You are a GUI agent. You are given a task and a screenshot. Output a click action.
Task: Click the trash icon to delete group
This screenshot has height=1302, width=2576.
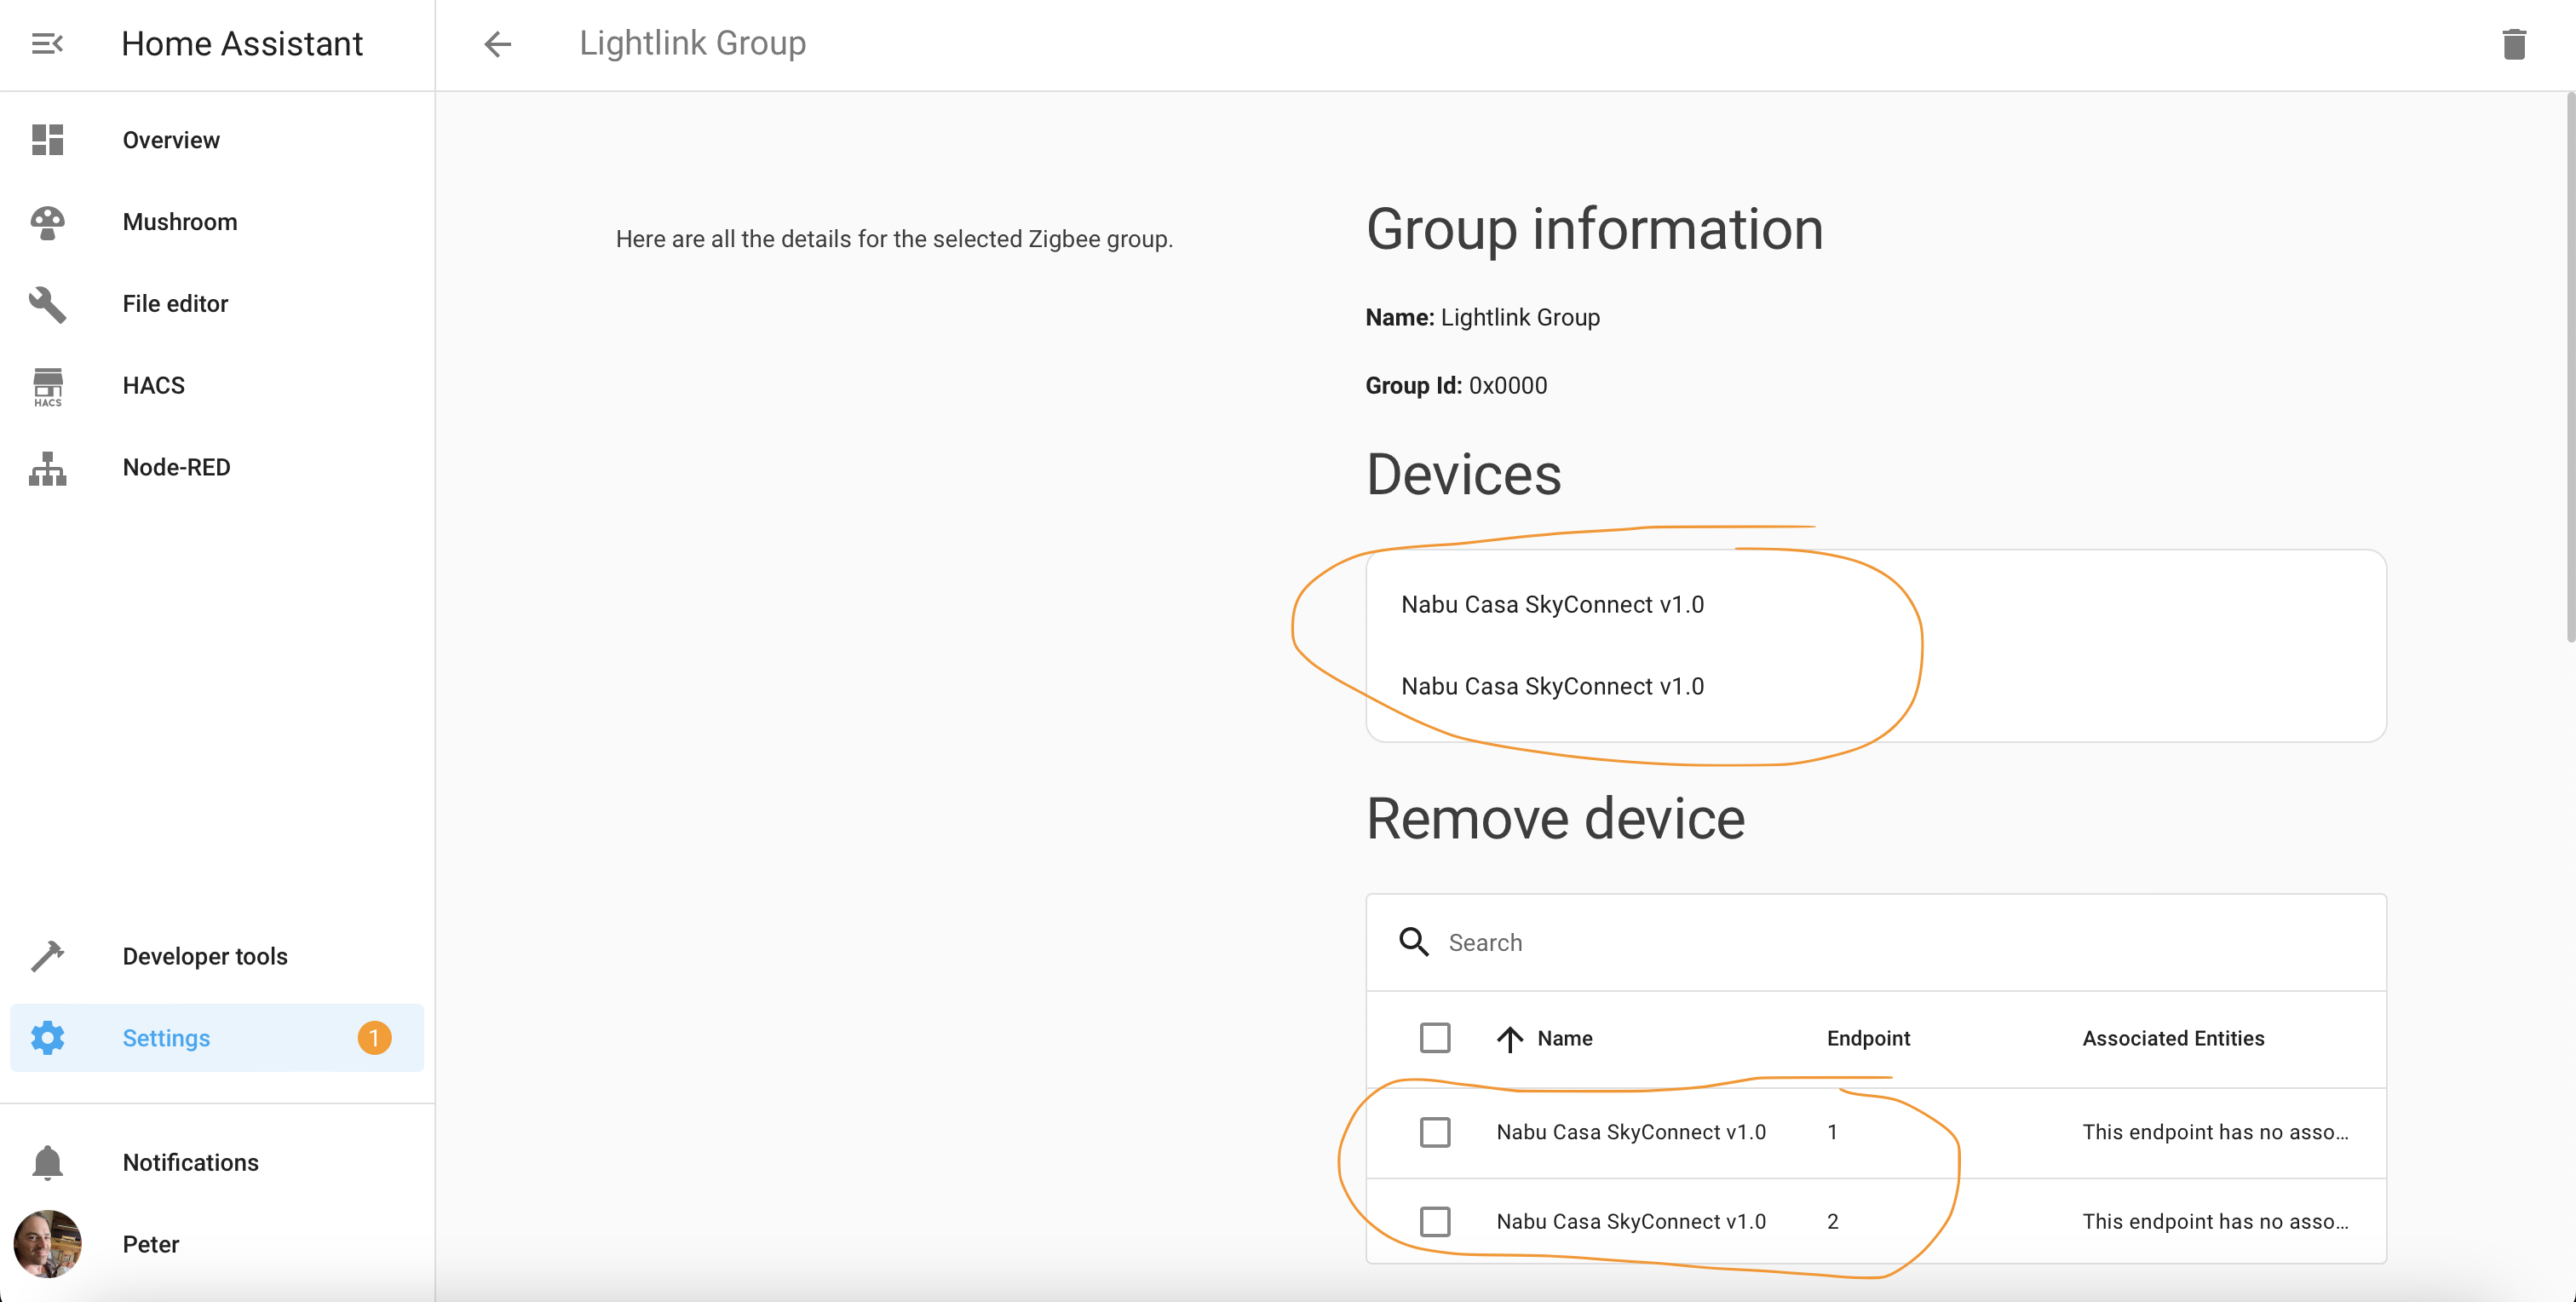click(x=2513, y=44)
